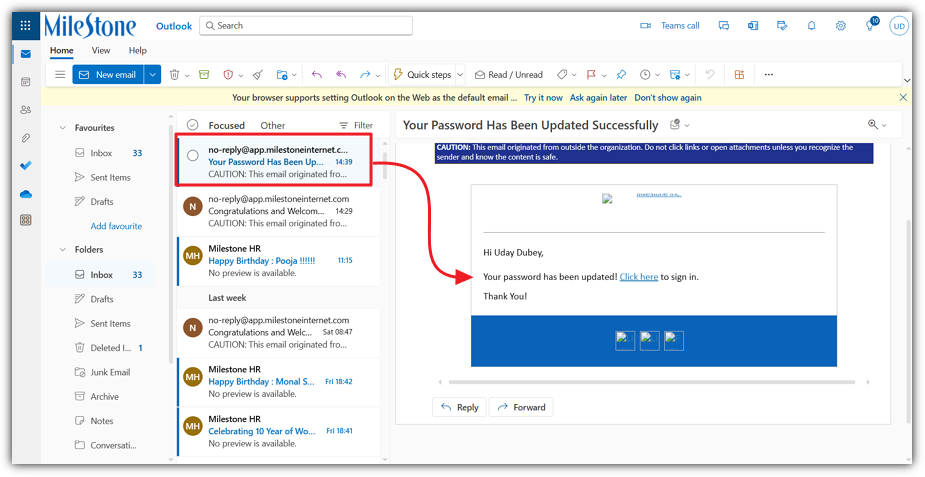Collapse the Favourites section
Screen dimensions: 925x477
(63, 128)
